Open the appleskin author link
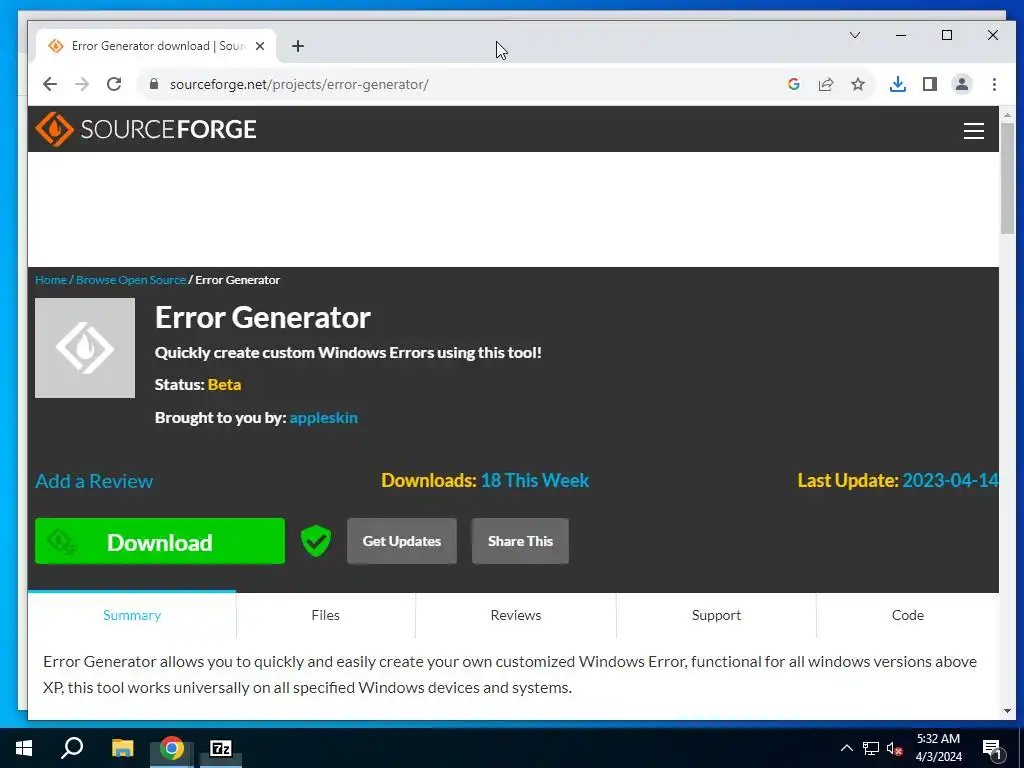Screen dimensions: 1024x768 (x=323, y=418)
